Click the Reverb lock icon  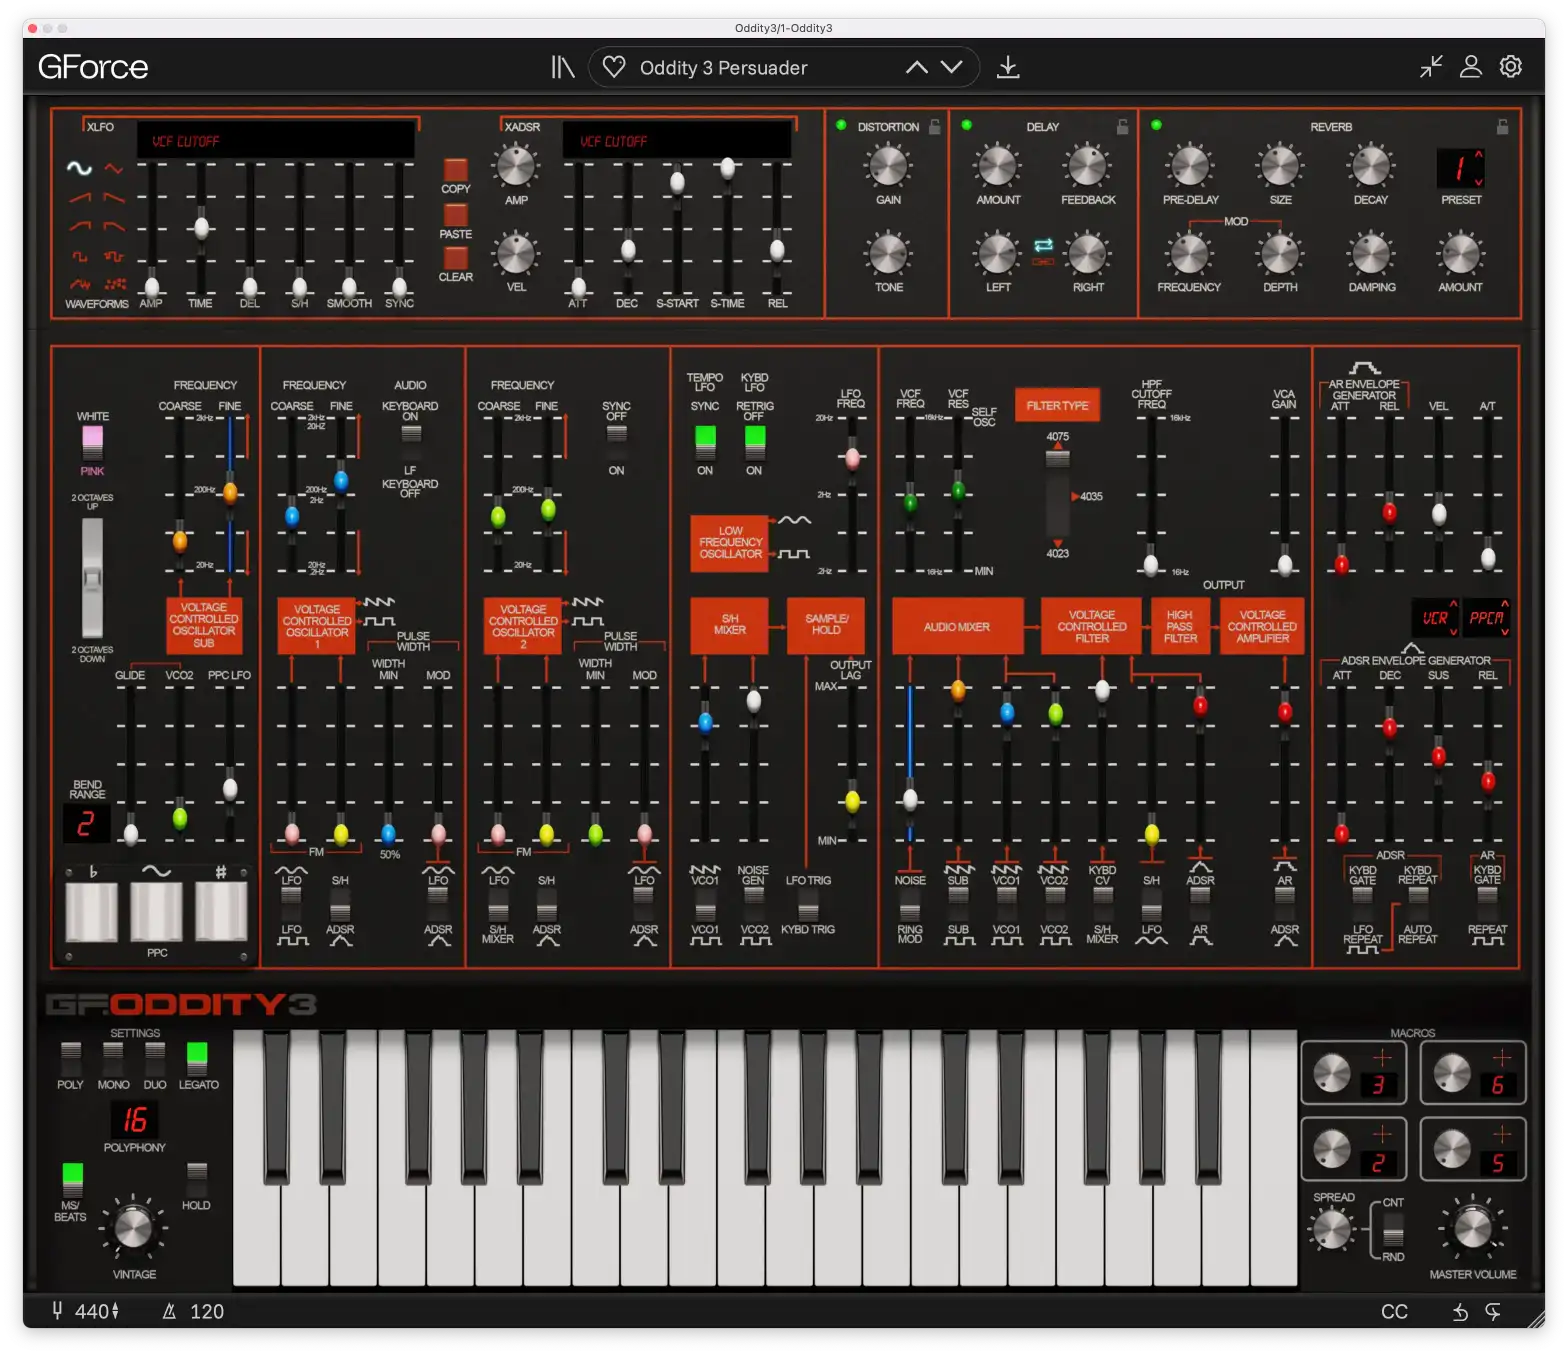1502,127
